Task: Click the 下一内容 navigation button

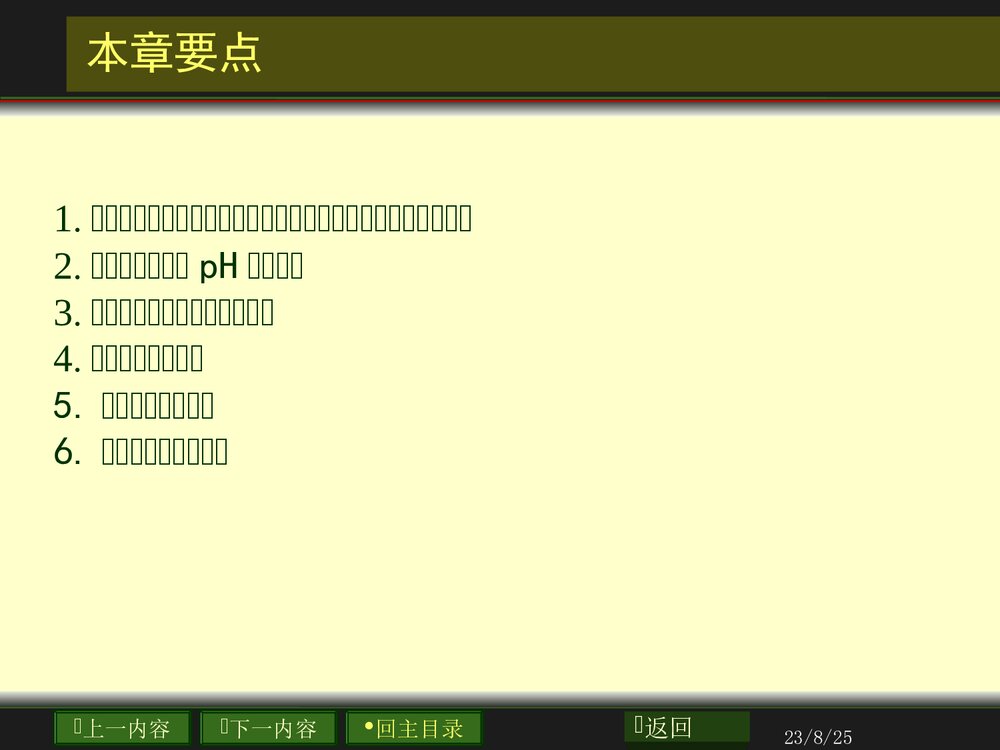Action: 267,728
